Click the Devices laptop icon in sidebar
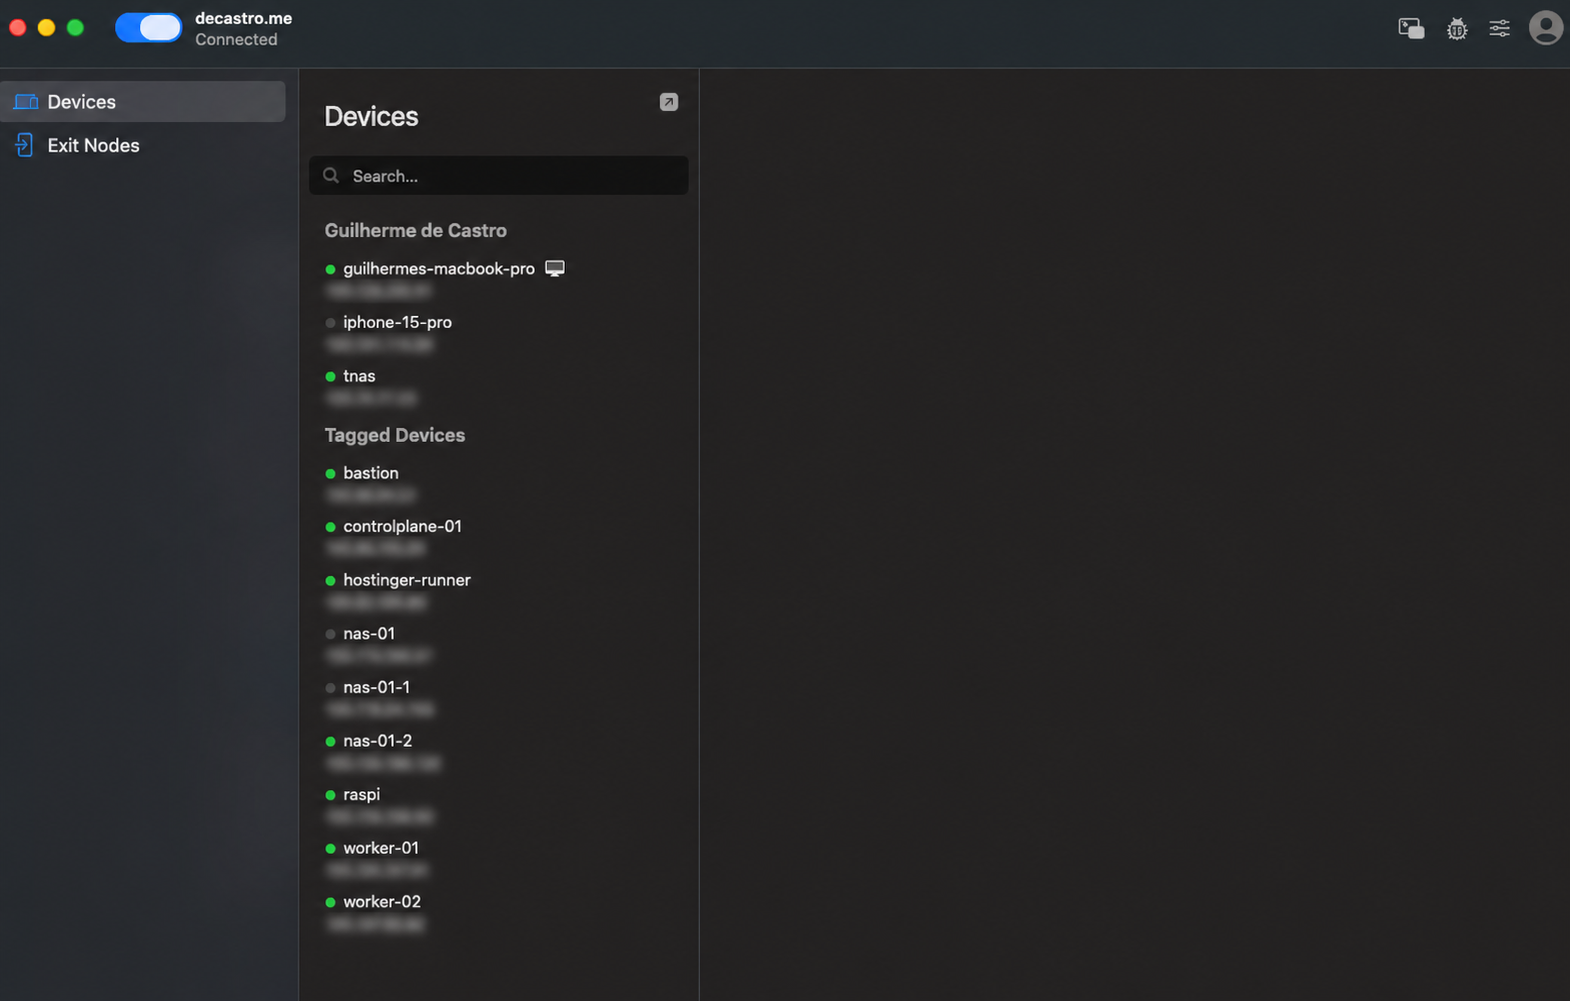The image size is (1570, 1001). point(26,102)
